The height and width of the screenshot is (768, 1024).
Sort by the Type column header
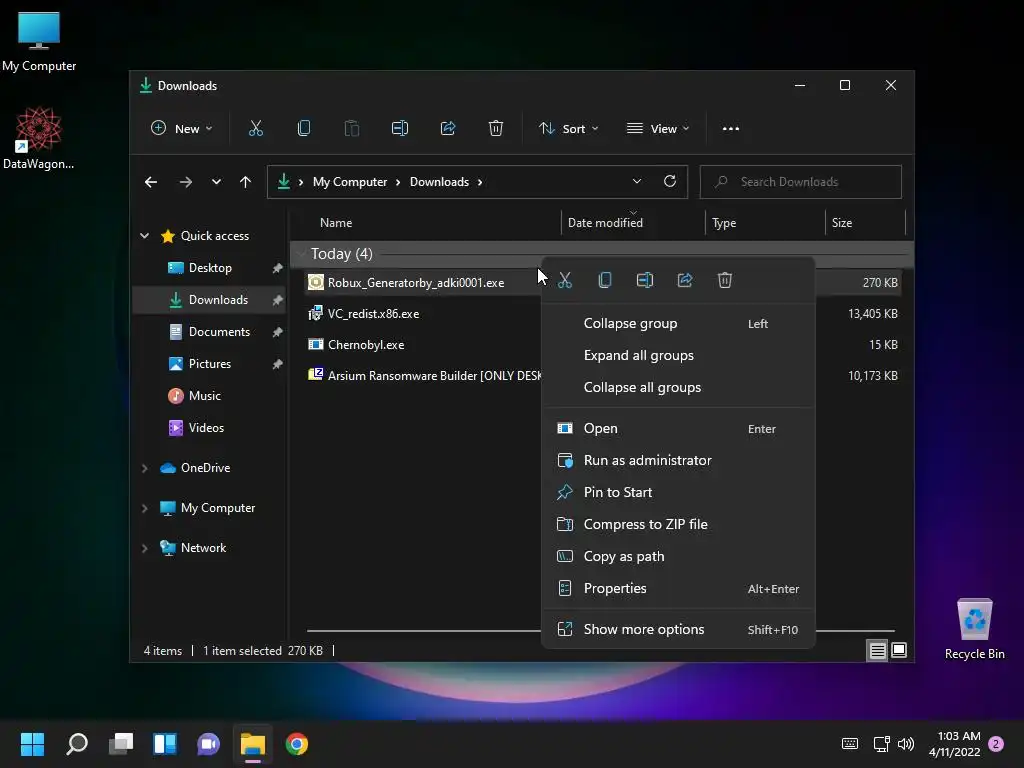(x=724, y=223)
